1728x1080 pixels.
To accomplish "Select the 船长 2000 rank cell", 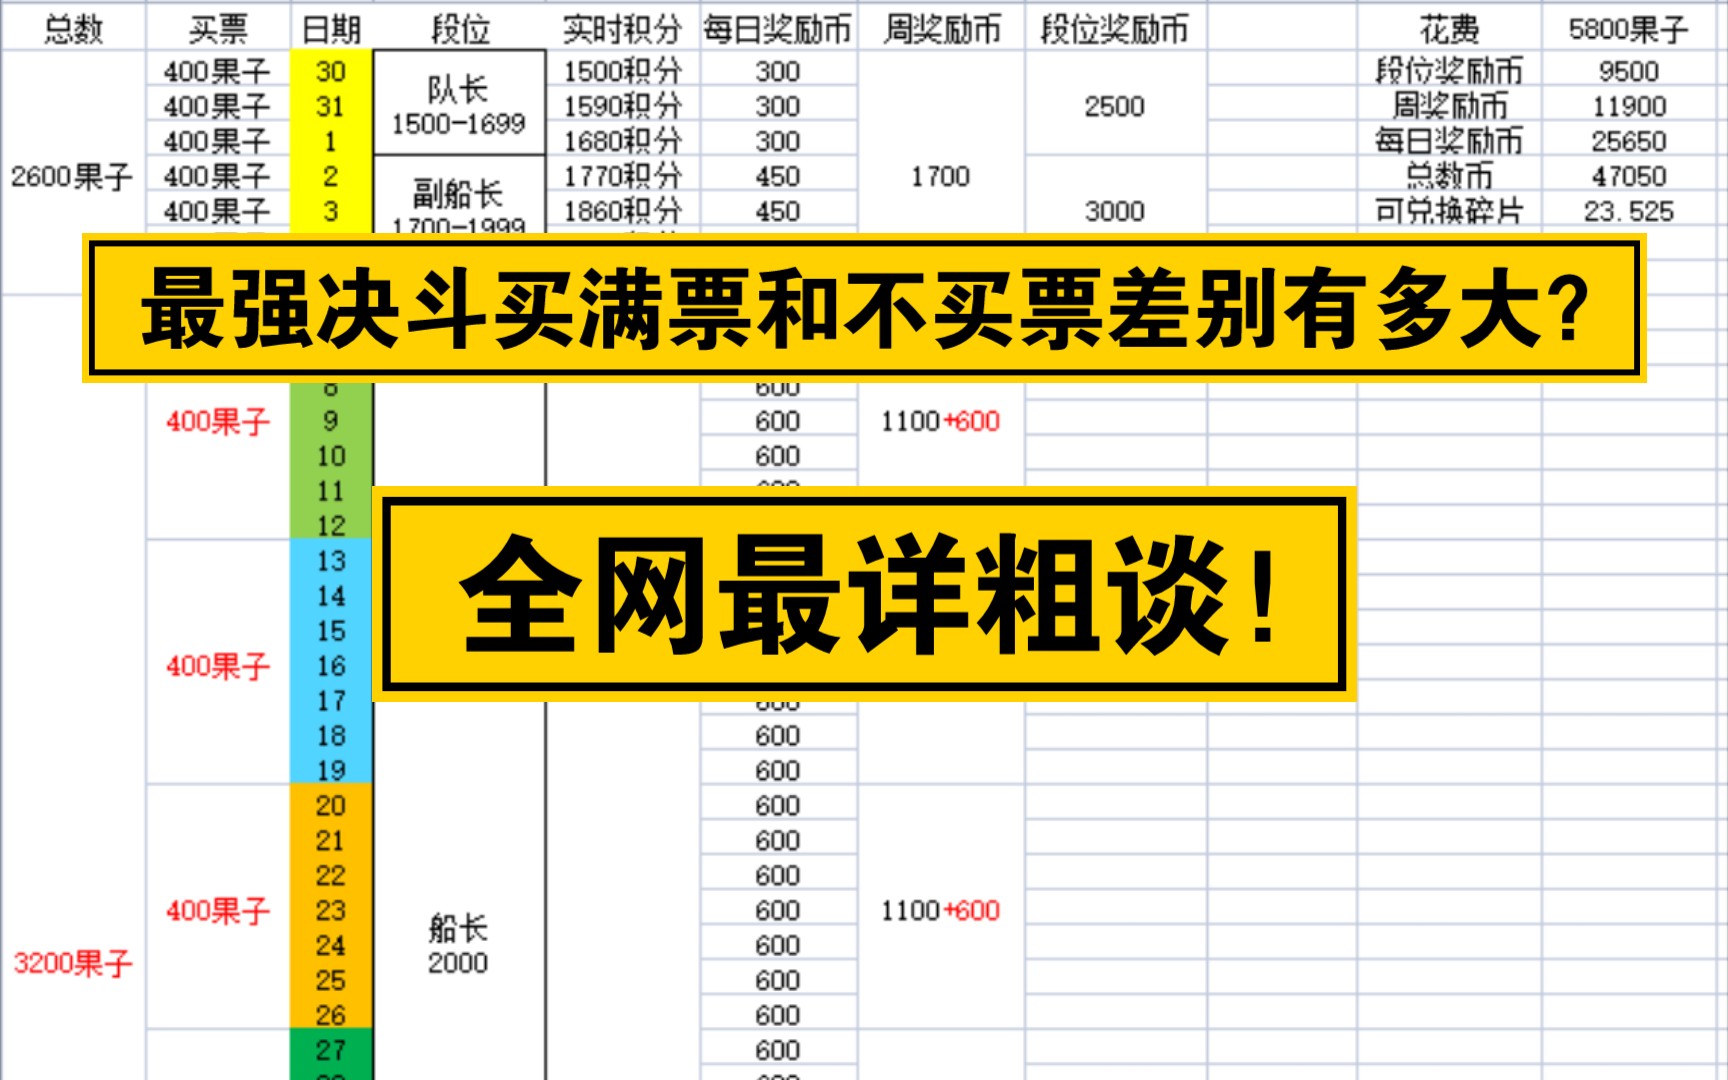I will click(458, 944).
